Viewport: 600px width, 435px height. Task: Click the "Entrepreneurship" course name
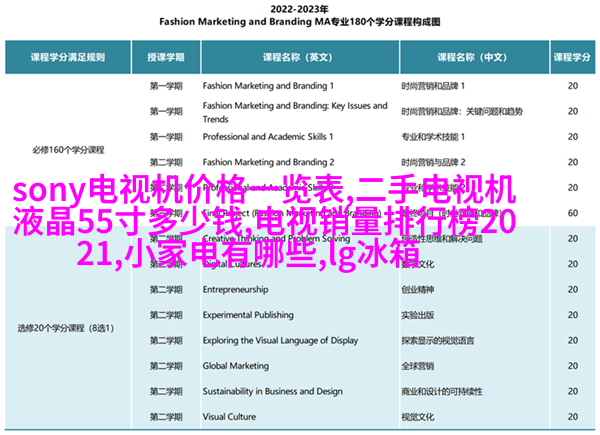pos(235,290)
